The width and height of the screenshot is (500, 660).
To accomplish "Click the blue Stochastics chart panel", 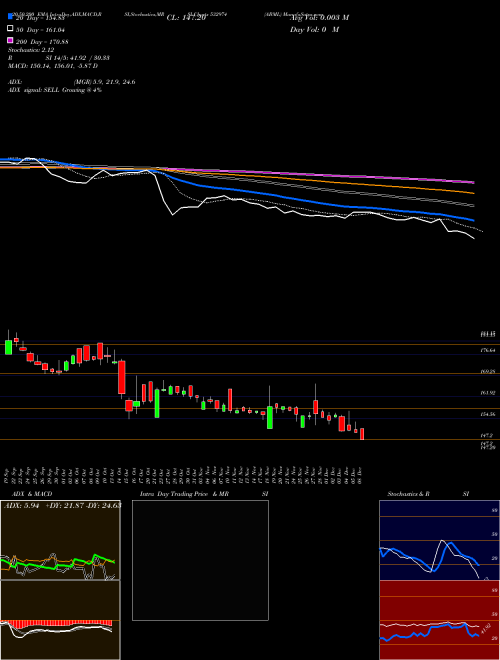I will pos(439,540).
